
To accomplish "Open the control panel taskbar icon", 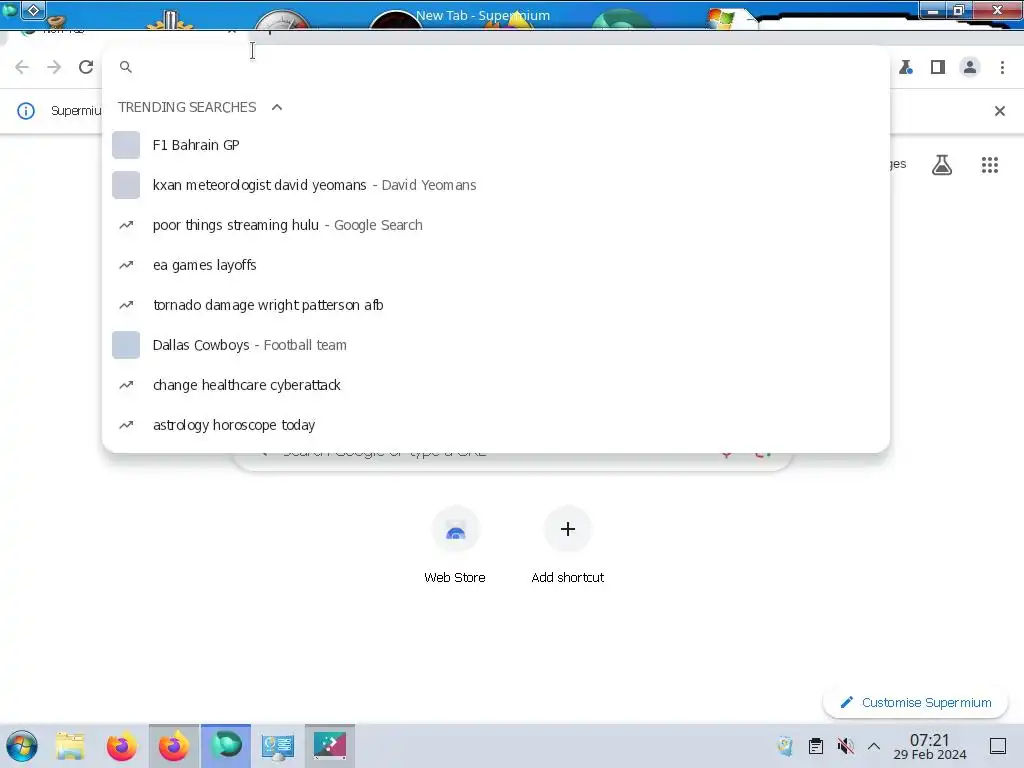I will (278, 746).
